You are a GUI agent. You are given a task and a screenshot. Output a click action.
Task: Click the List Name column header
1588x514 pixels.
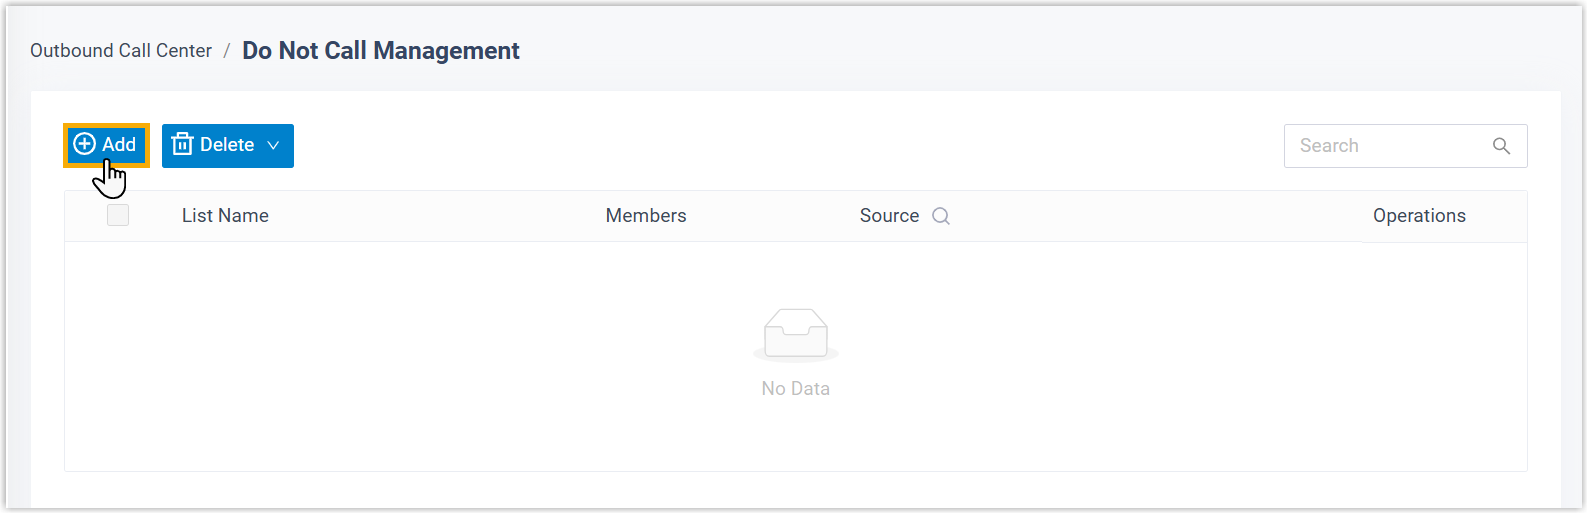225,216
